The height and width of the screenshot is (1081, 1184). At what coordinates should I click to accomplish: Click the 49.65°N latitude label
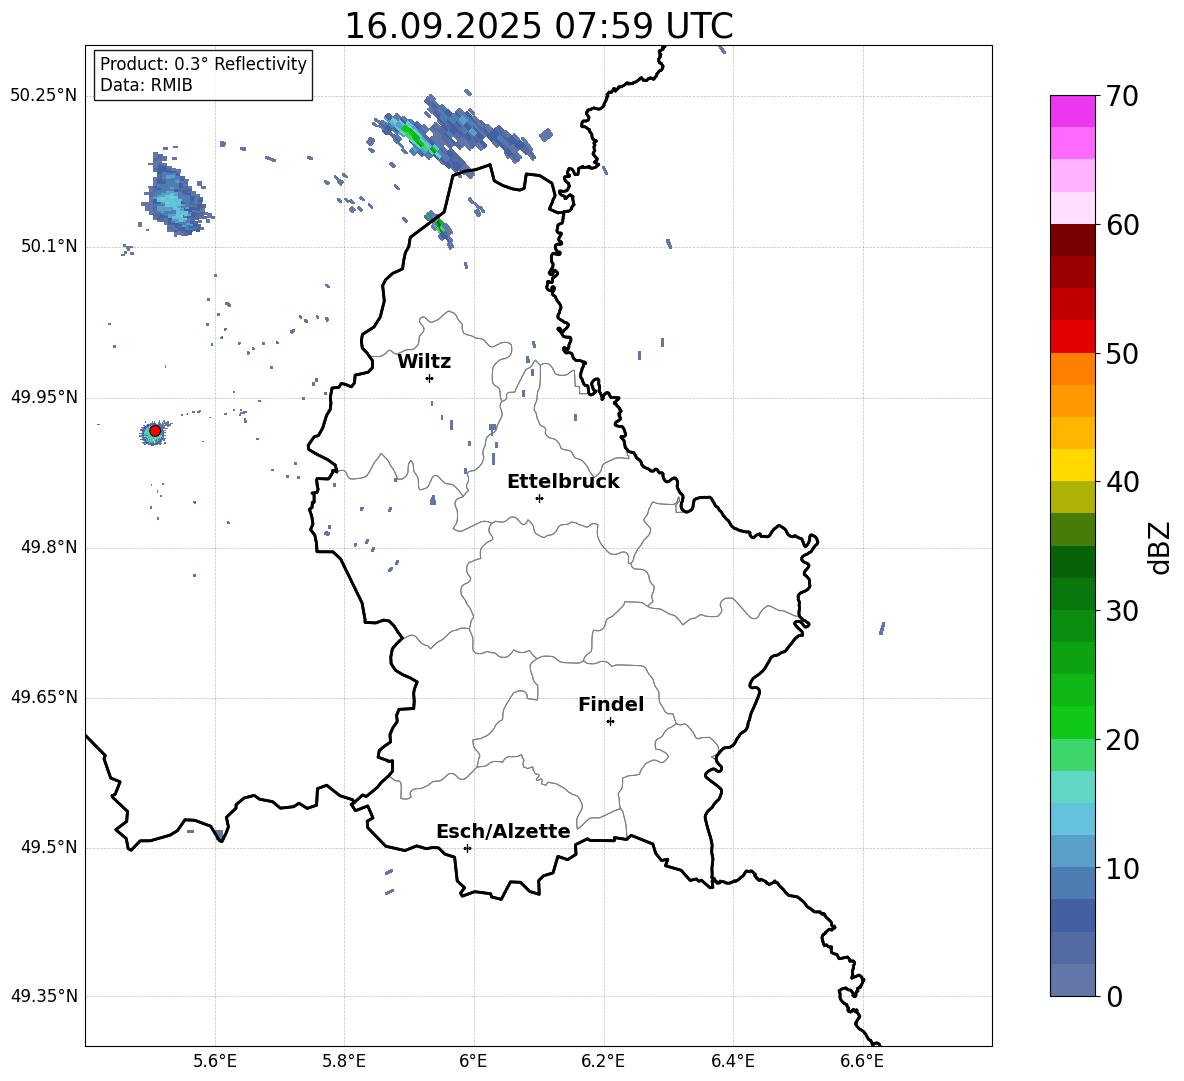pyautogui.click(x=44, y=697)
